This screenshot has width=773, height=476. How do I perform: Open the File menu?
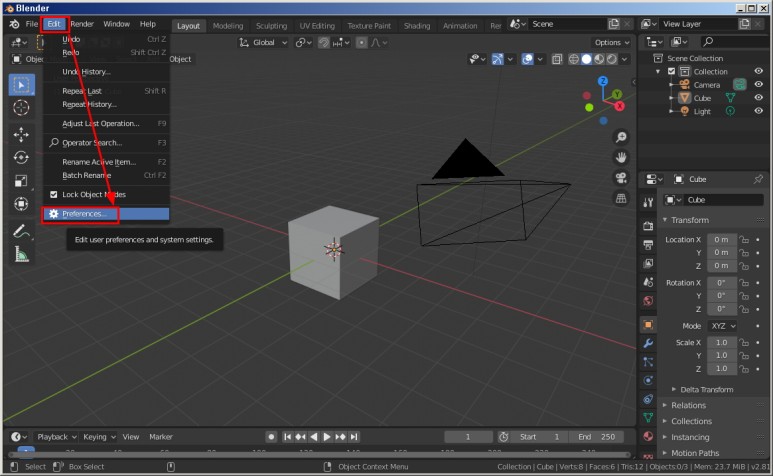(x=32, y=24)
